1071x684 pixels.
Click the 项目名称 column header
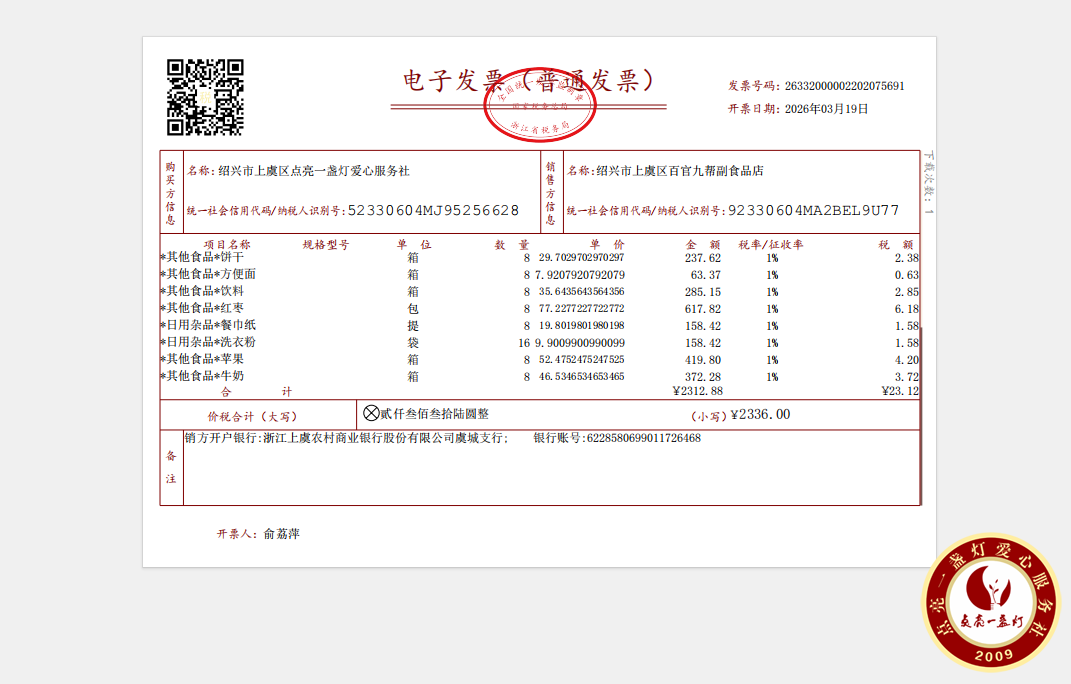tap(227, 244)
